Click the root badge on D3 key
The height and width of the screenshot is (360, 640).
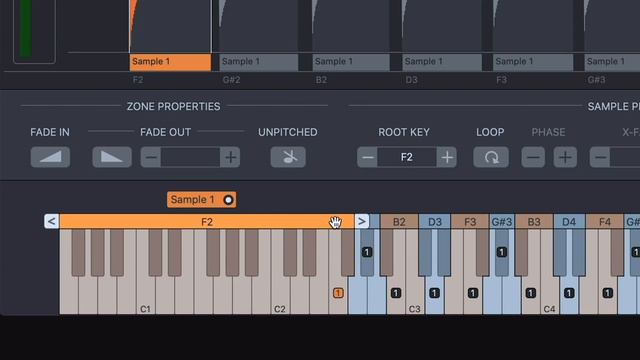click(434, 293)
